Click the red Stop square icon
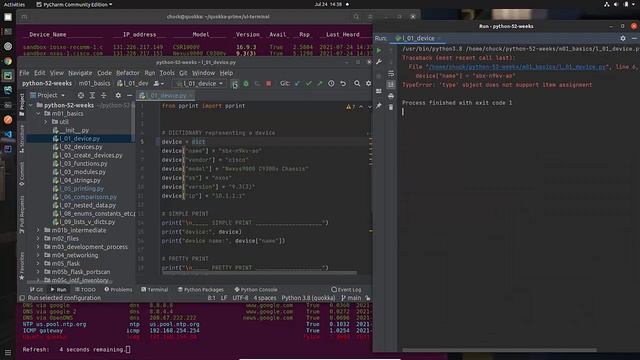This screenshot has width=640, height=360. pyautogui.click(x=269, y=83)
